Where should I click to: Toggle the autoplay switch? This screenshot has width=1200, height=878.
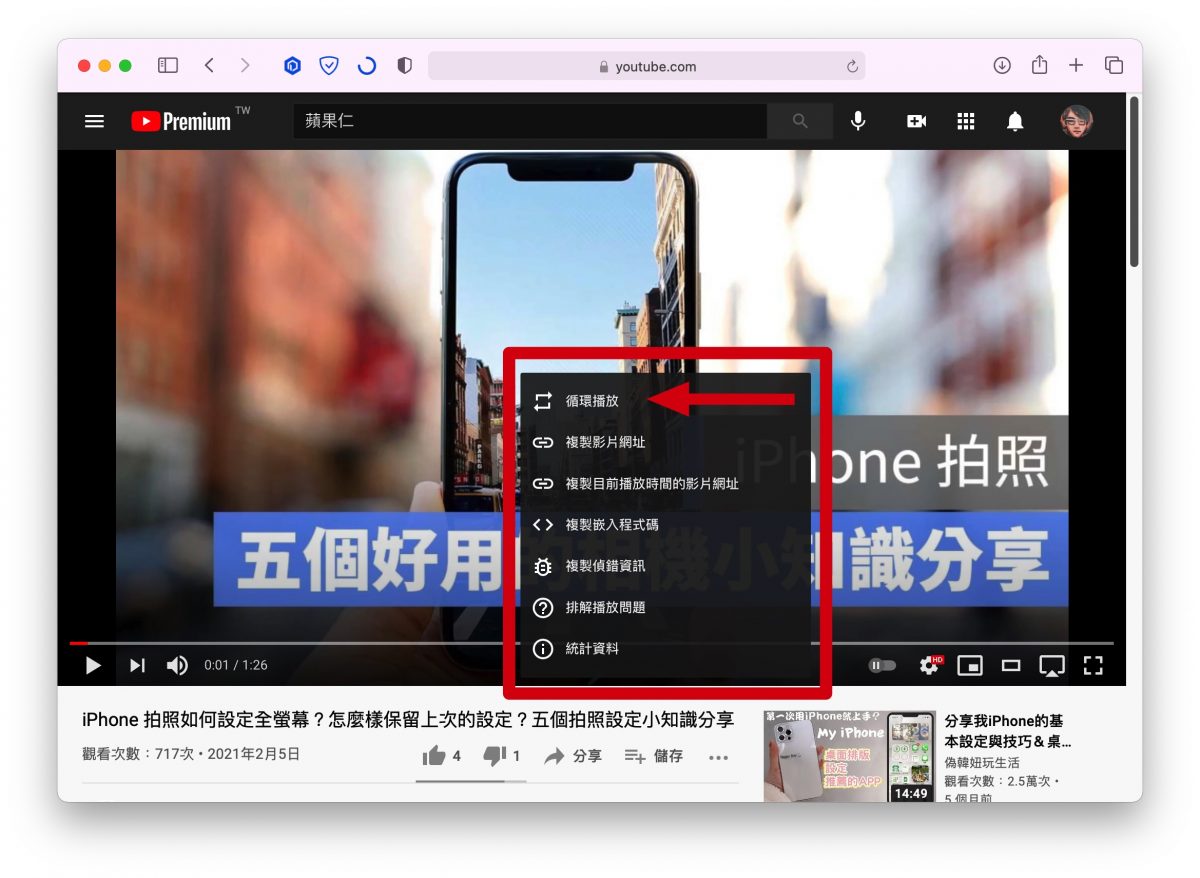pos(882,665)
